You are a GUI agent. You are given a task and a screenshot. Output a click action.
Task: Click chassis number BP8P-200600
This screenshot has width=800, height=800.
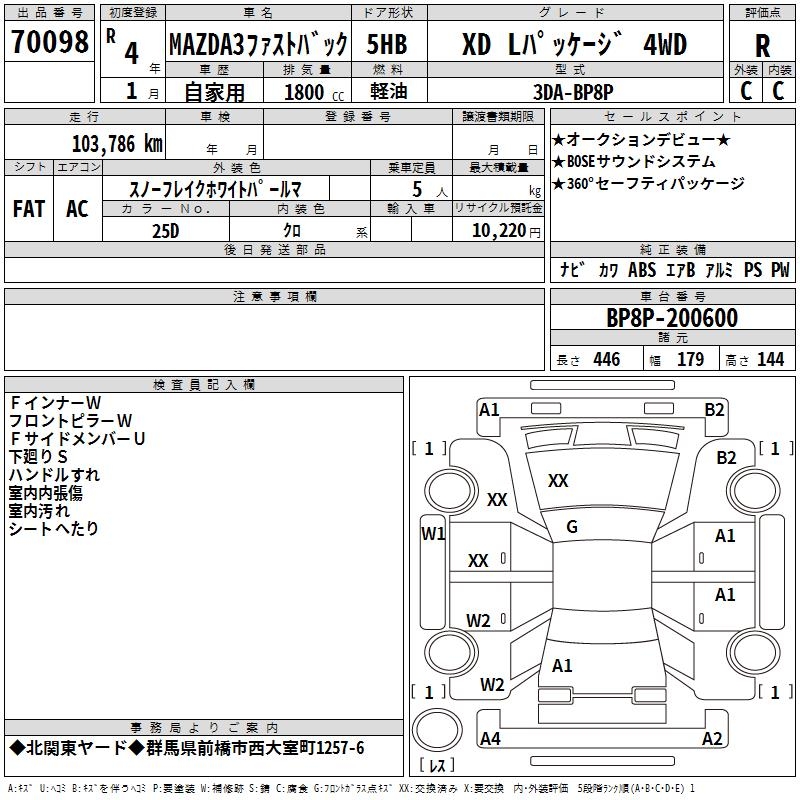click(x=672, y=318)
